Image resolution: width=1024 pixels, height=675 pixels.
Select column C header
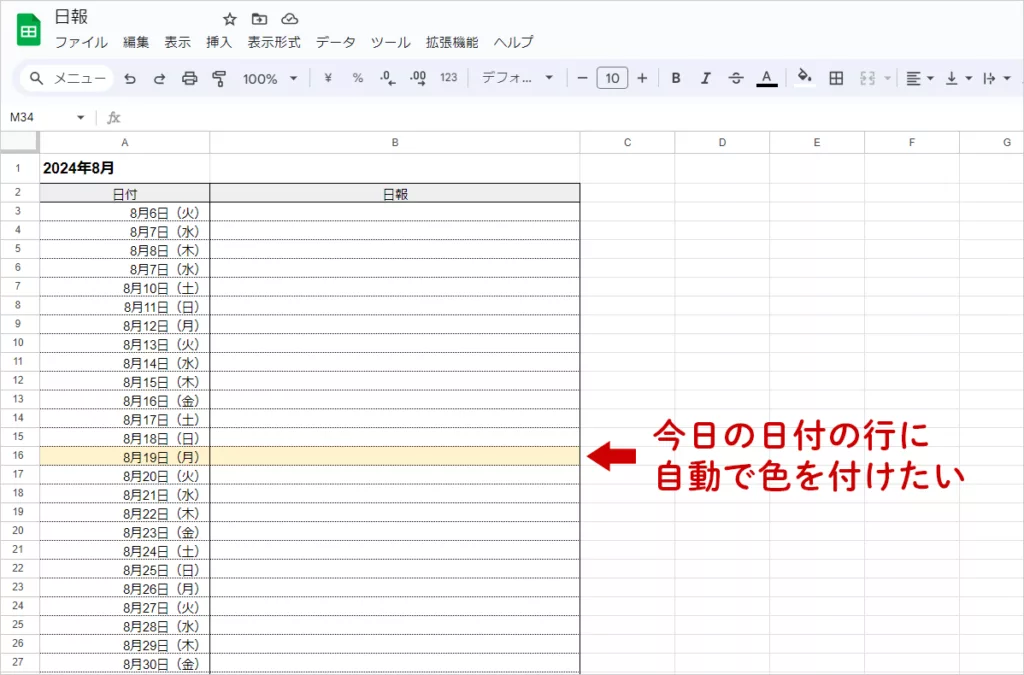coord(627,142)
